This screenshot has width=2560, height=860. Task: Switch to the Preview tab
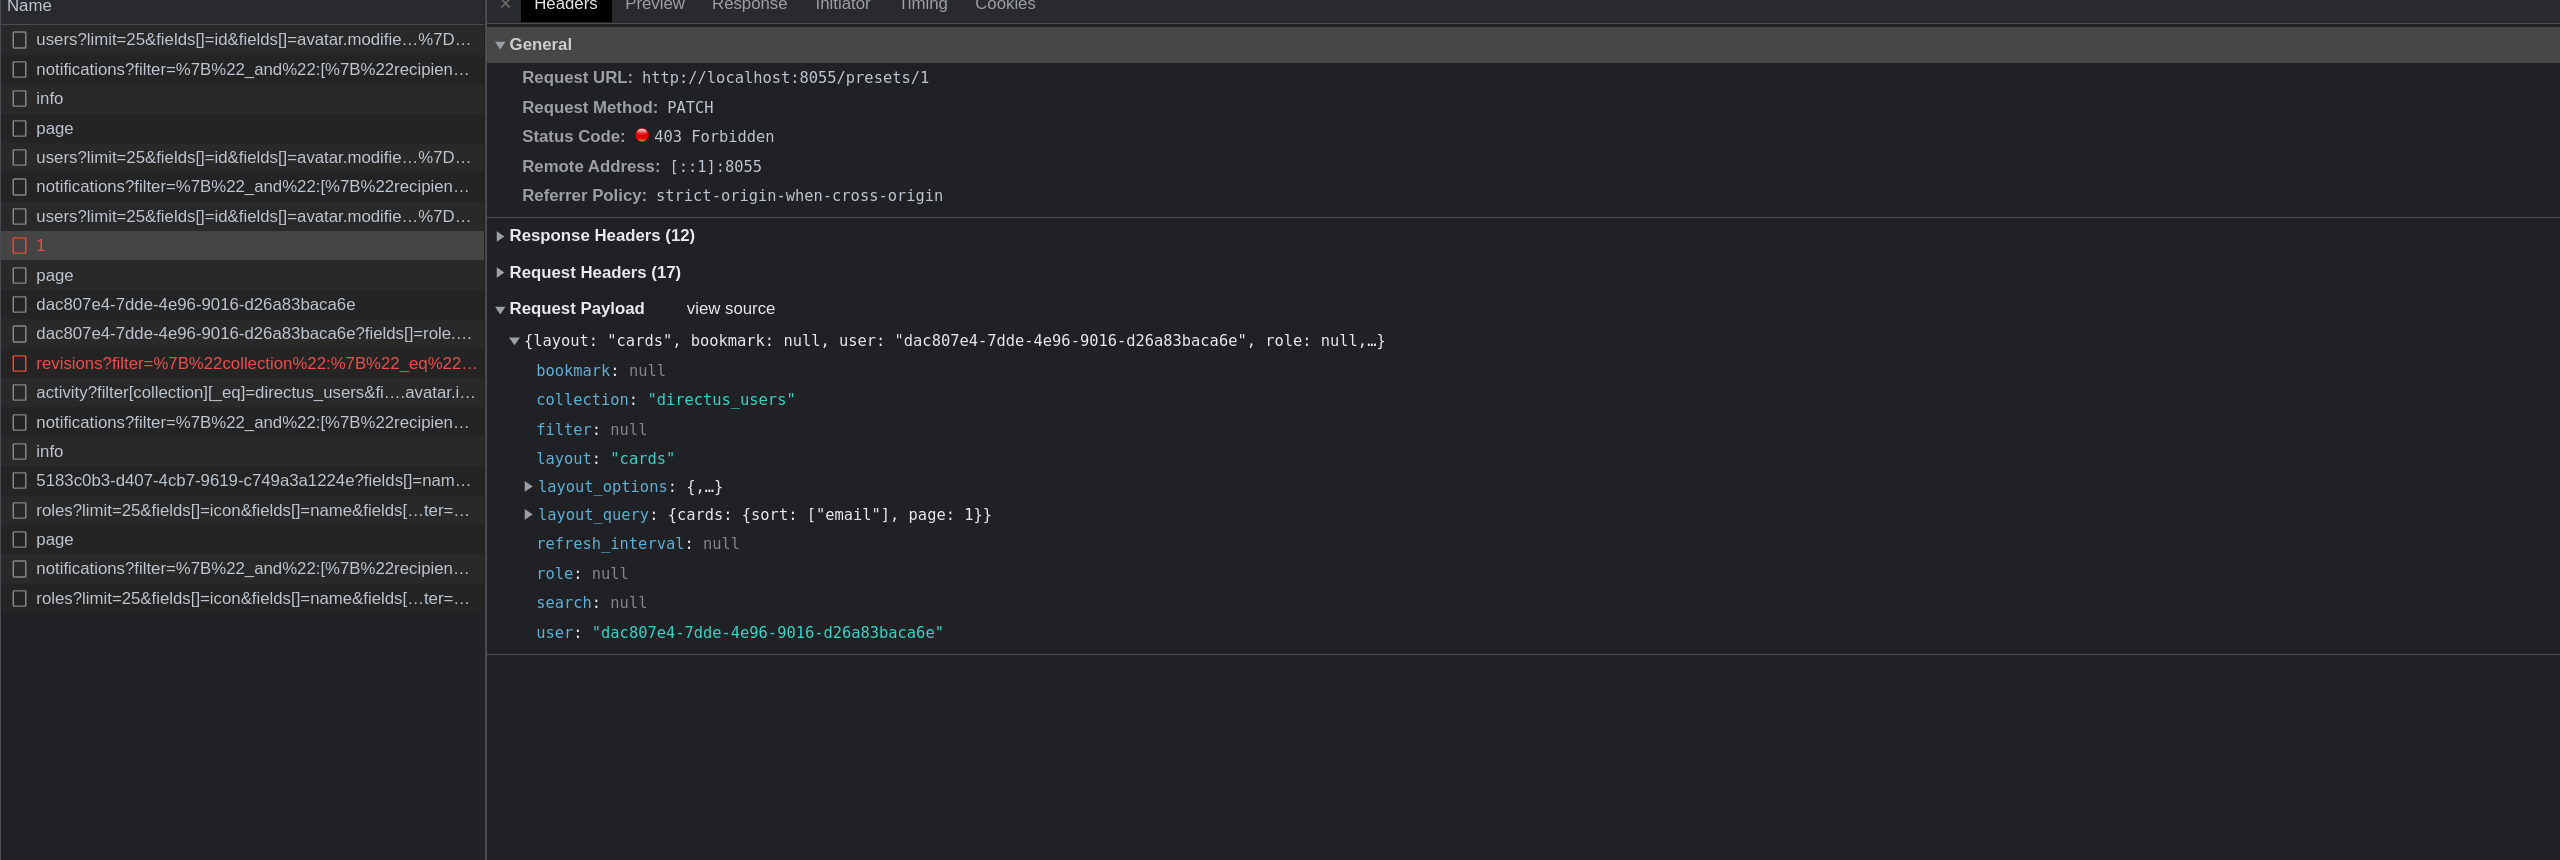(x=655, y=6)
